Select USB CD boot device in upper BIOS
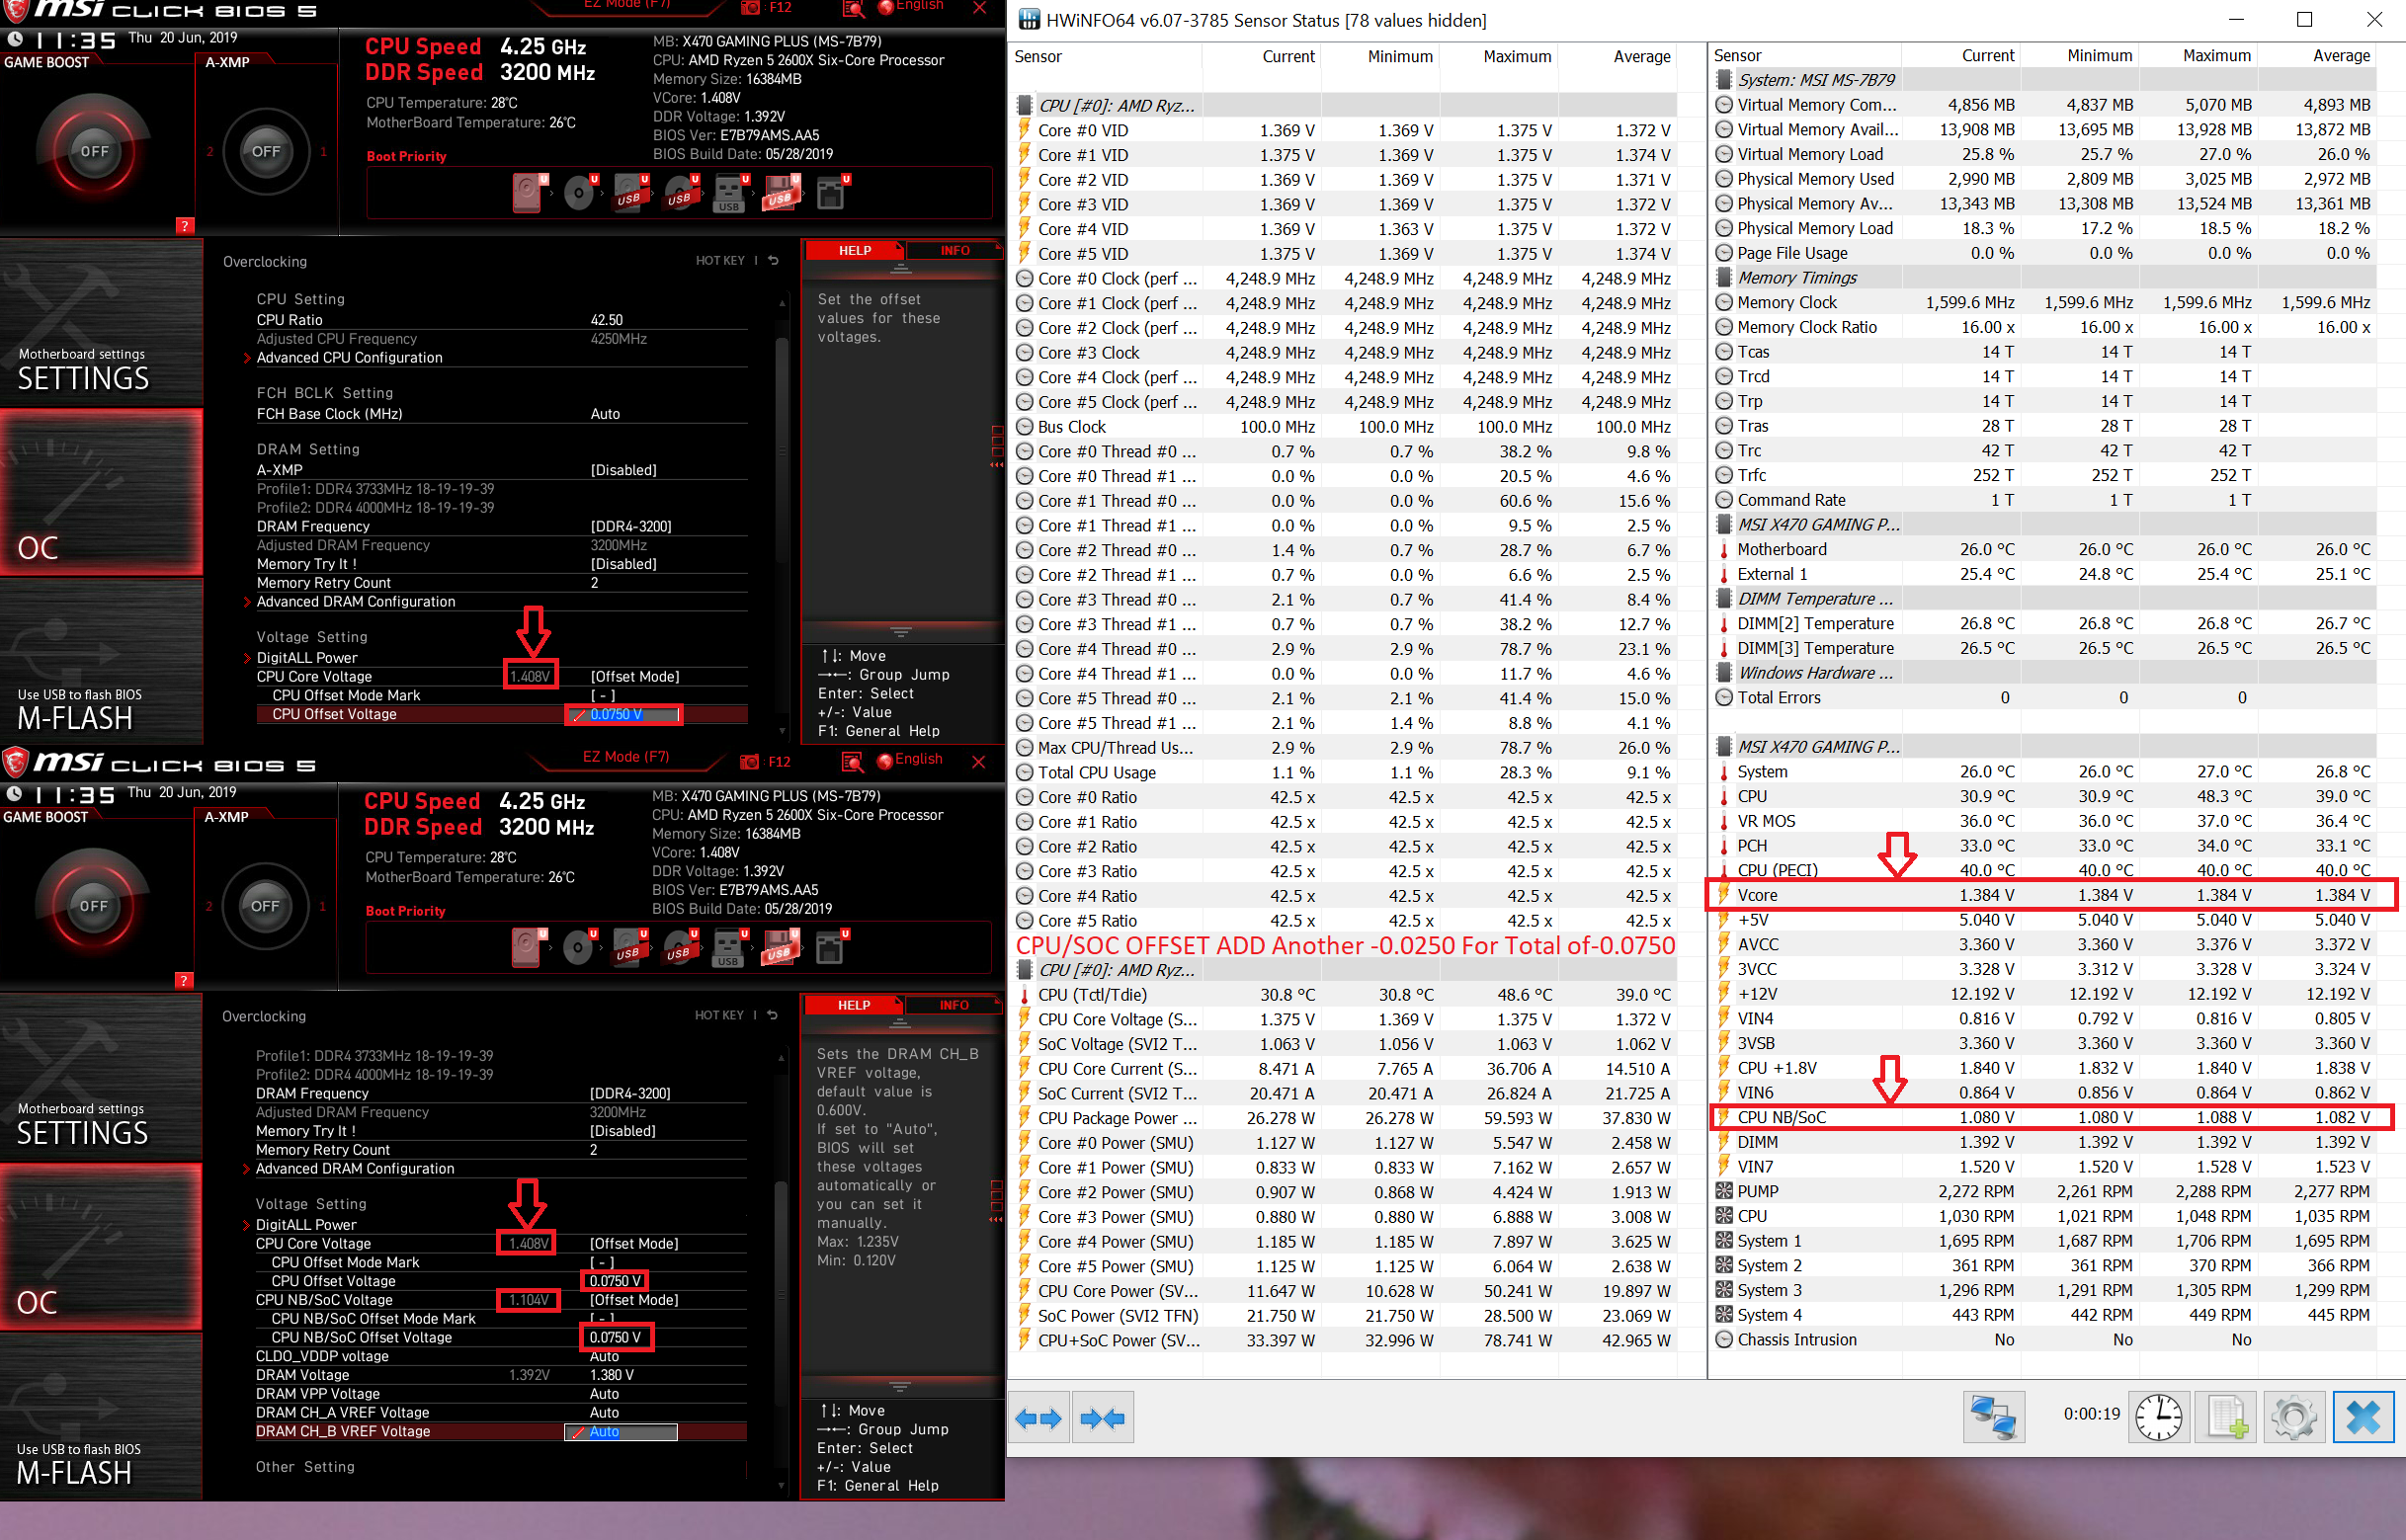This screenshot has width=2406, height=1540. (681, 192)
